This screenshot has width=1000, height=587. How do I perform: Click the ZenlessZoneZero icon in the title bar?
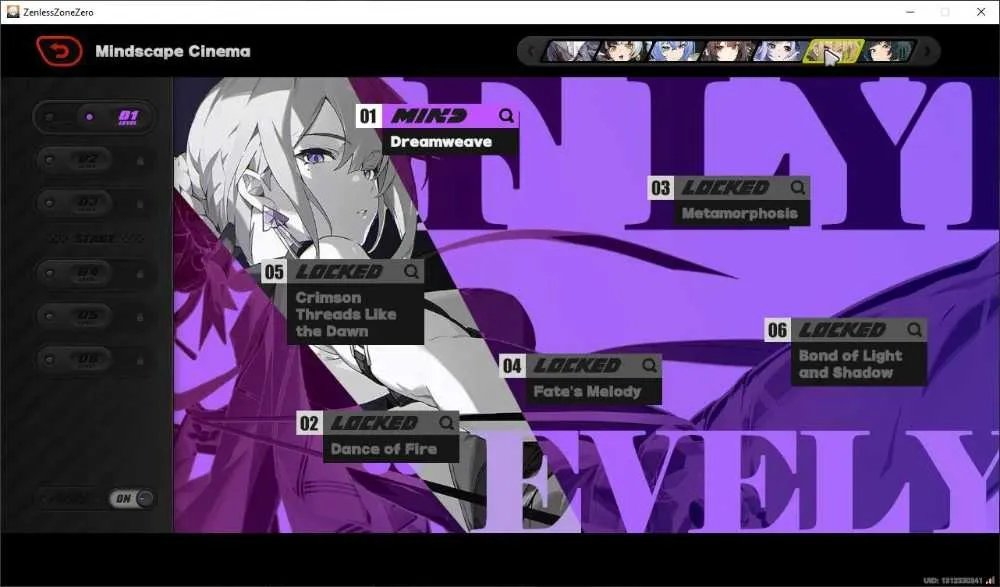tap(13, 11)
